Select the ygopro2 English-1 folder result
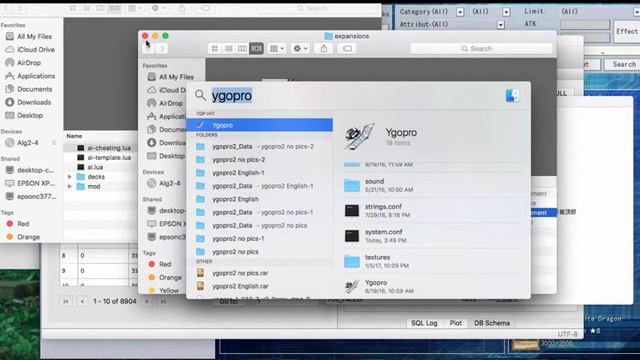Screen dimensions: 640x360 259,173
